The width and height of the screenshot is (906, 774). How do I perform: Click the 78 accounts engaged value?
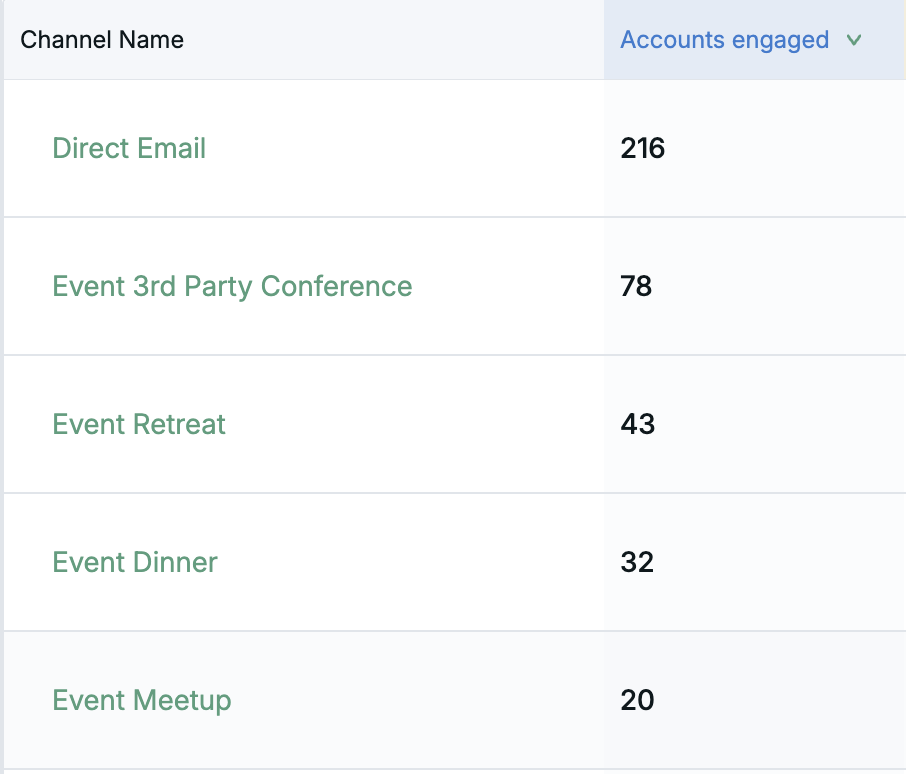pyautogui.click(x=636, y=287)
